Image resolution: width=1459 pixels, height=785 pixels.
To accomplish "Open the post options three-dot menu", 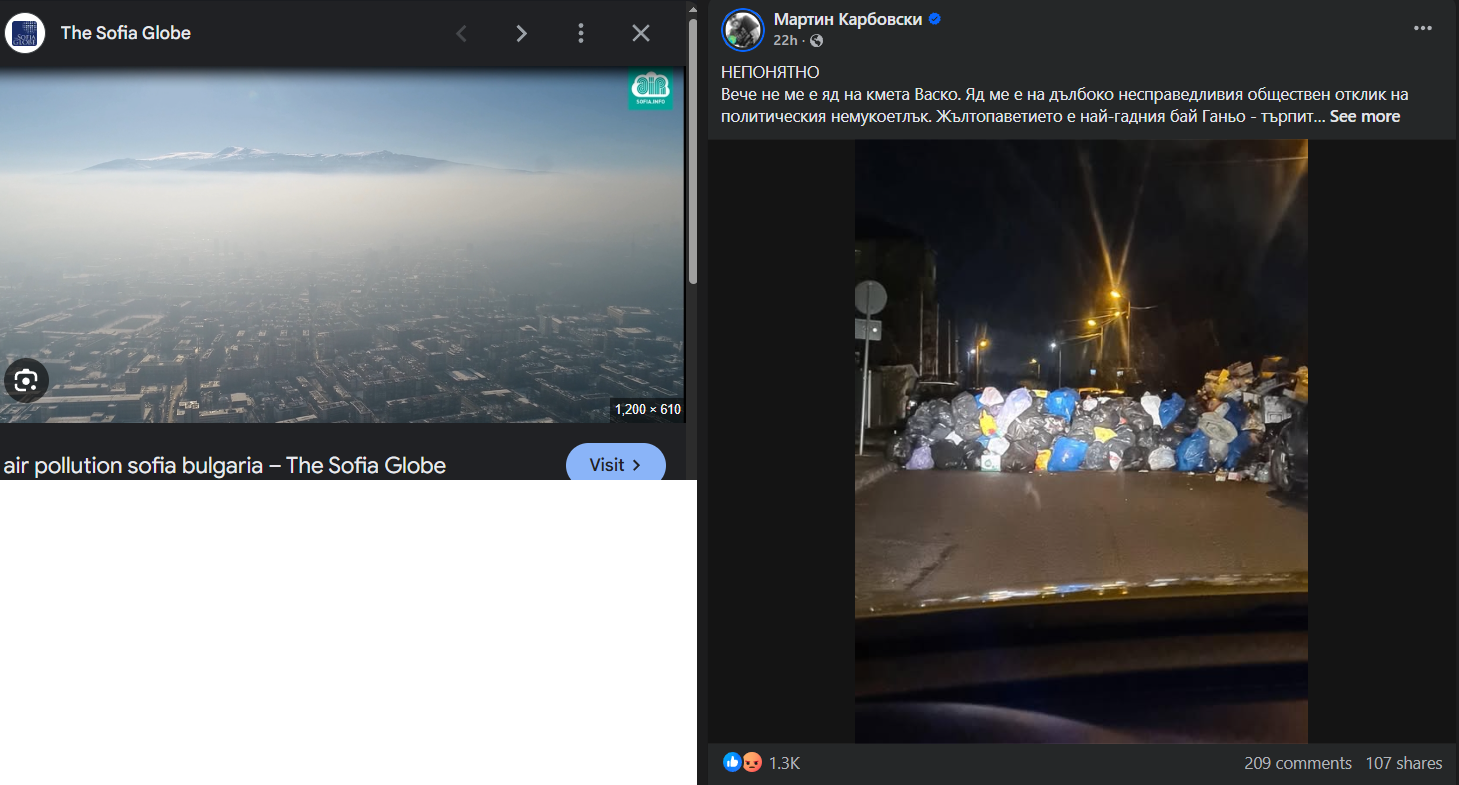I will tap(1423, 28).
